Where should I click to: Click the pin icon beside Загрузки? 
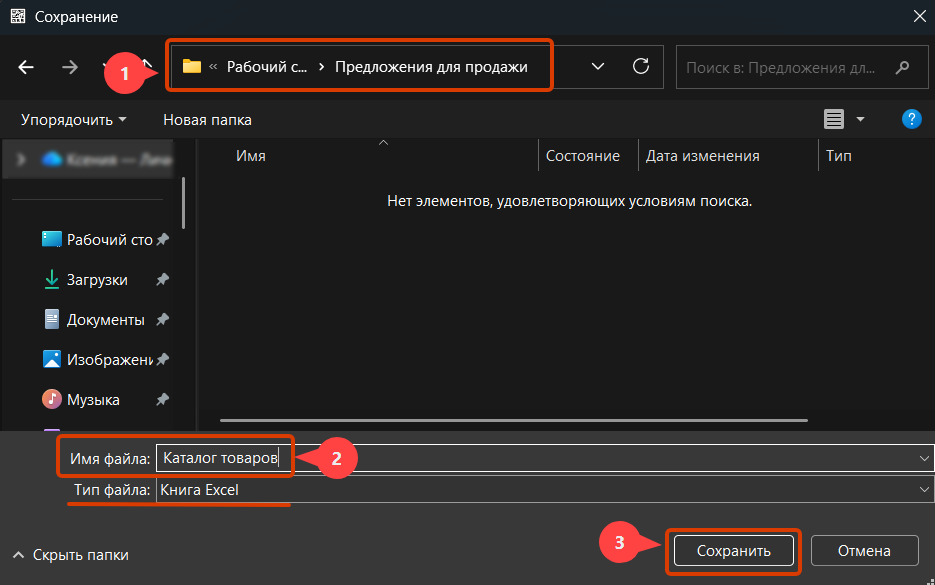[163, 280]
